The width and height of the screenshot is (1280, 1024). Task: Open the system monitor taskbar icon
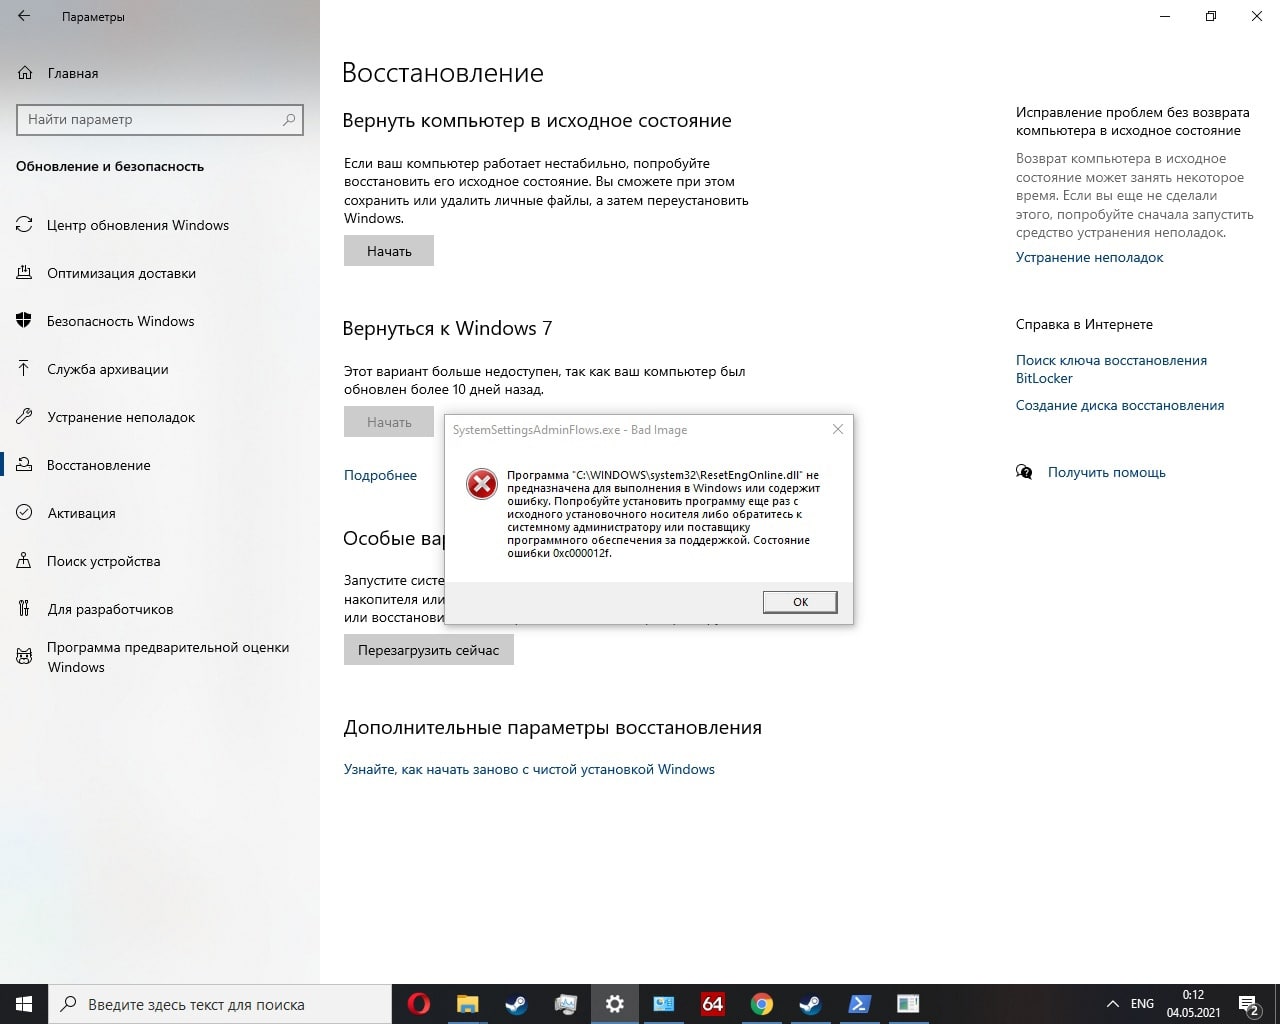point(566,1004)
